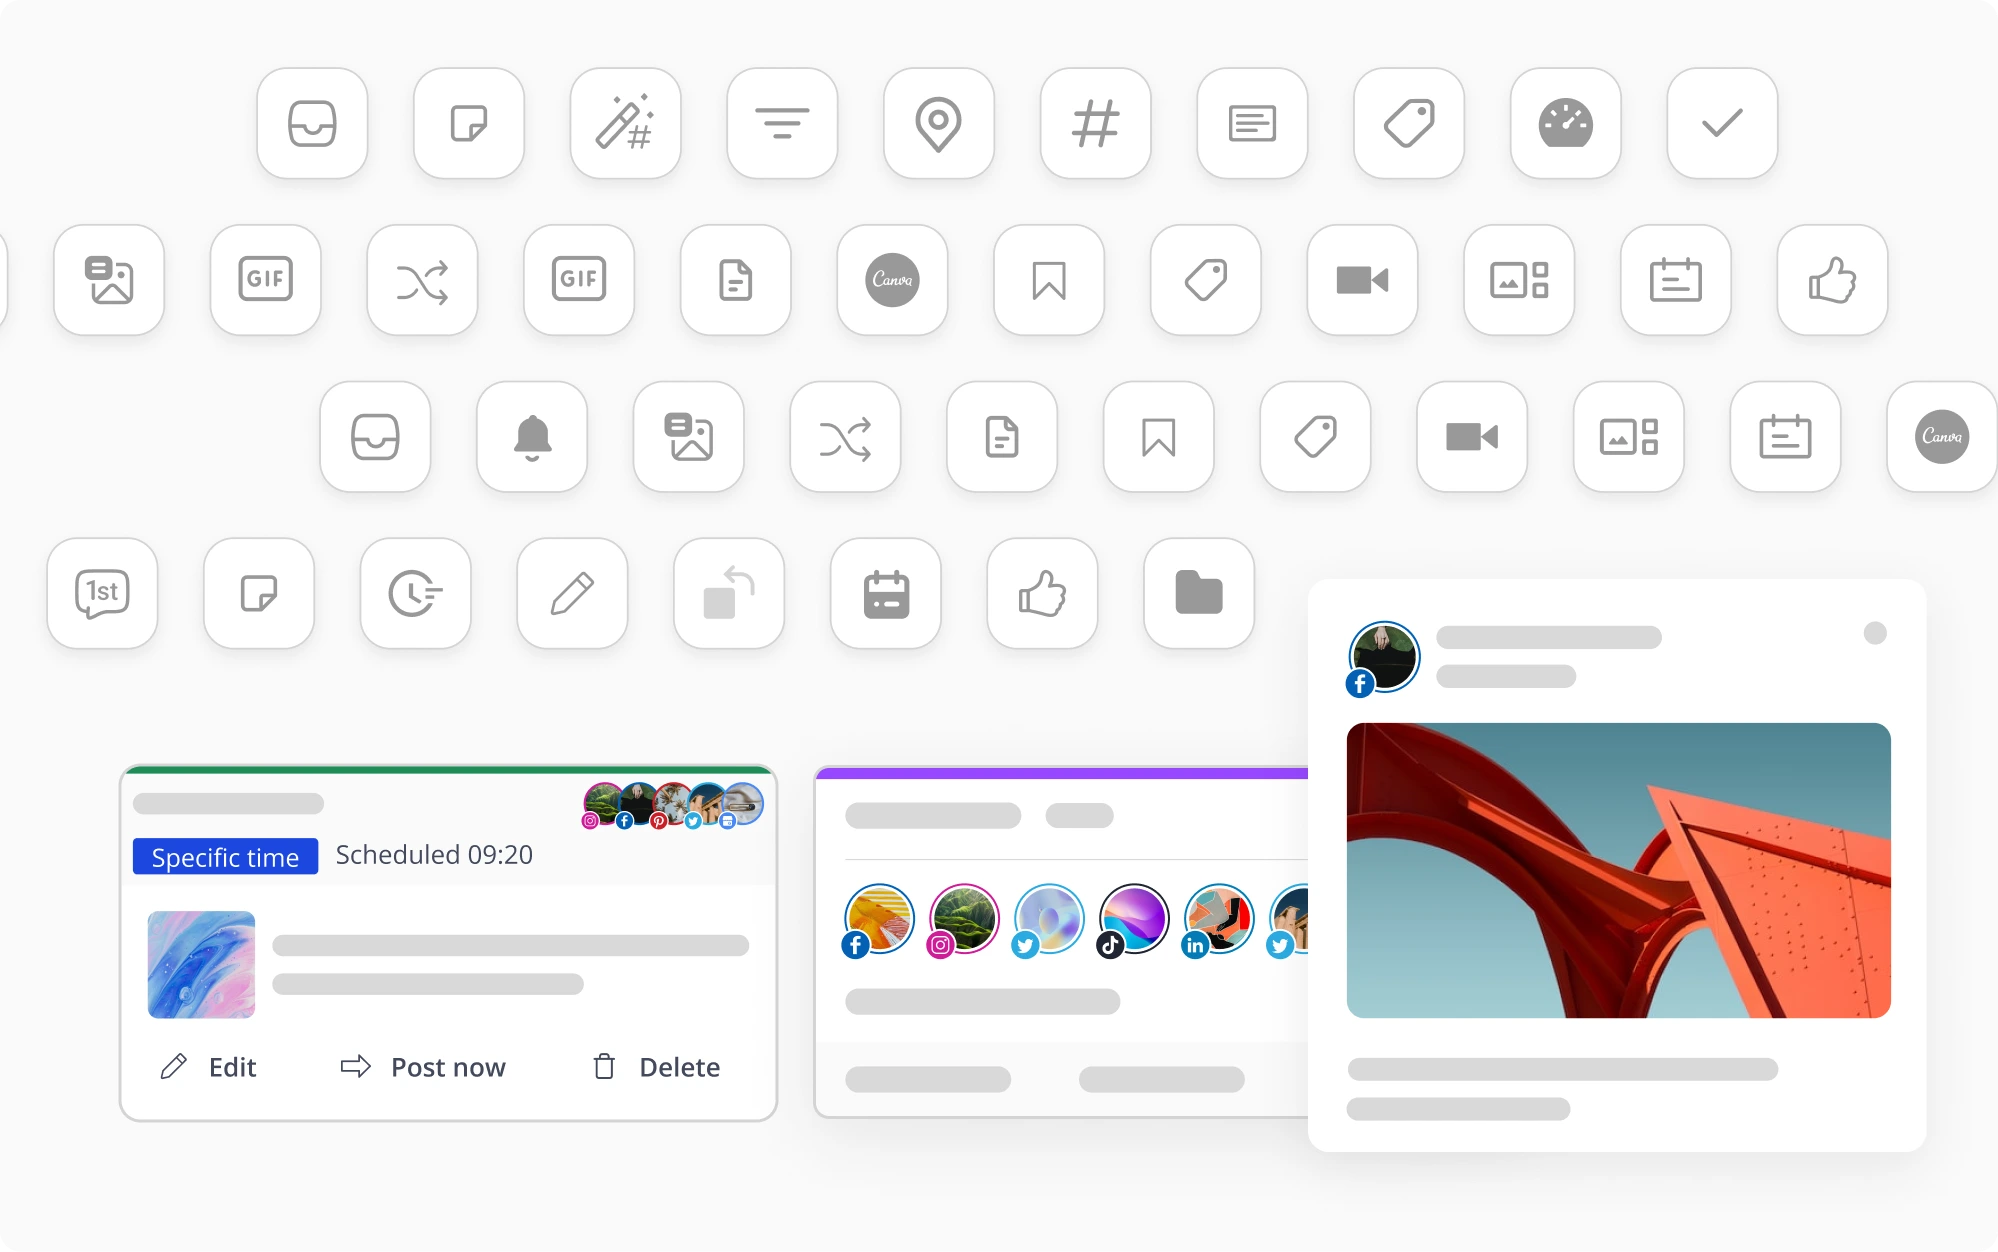Toggle the bookmark icon in toolbar
This screenshot has width=1998, height=1252.
[1049, 280]
